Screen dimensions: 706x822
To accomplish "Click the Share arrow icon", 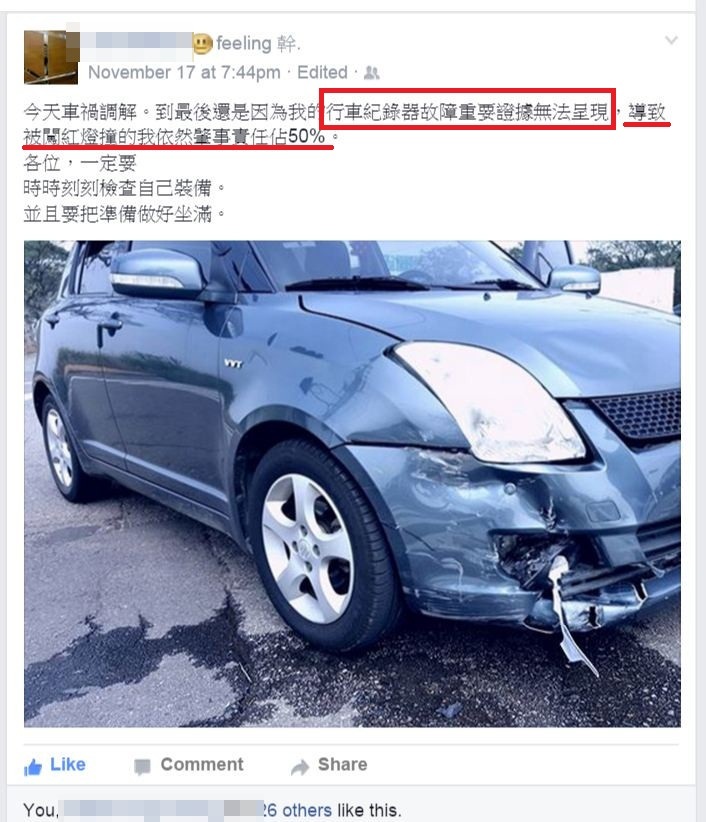I will (300, 767).
